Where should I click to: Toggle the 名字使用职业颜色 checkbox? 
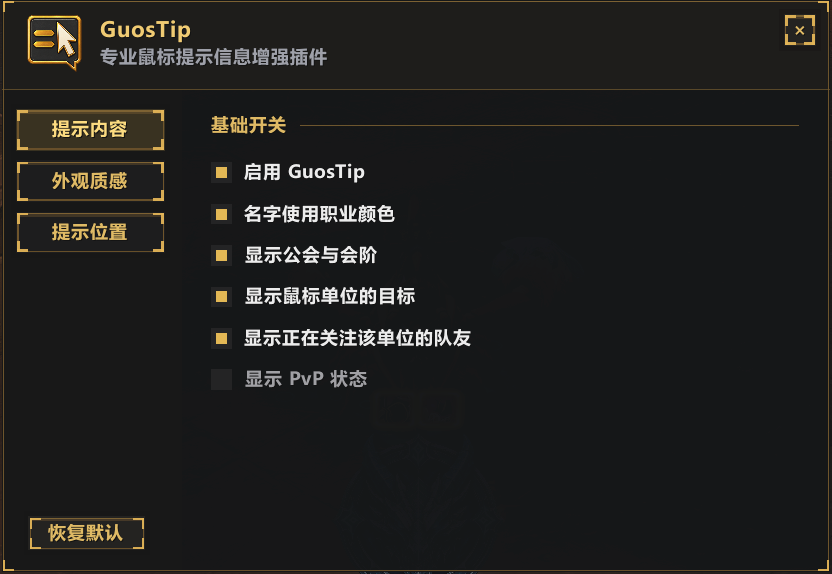(x=221, y=214)
